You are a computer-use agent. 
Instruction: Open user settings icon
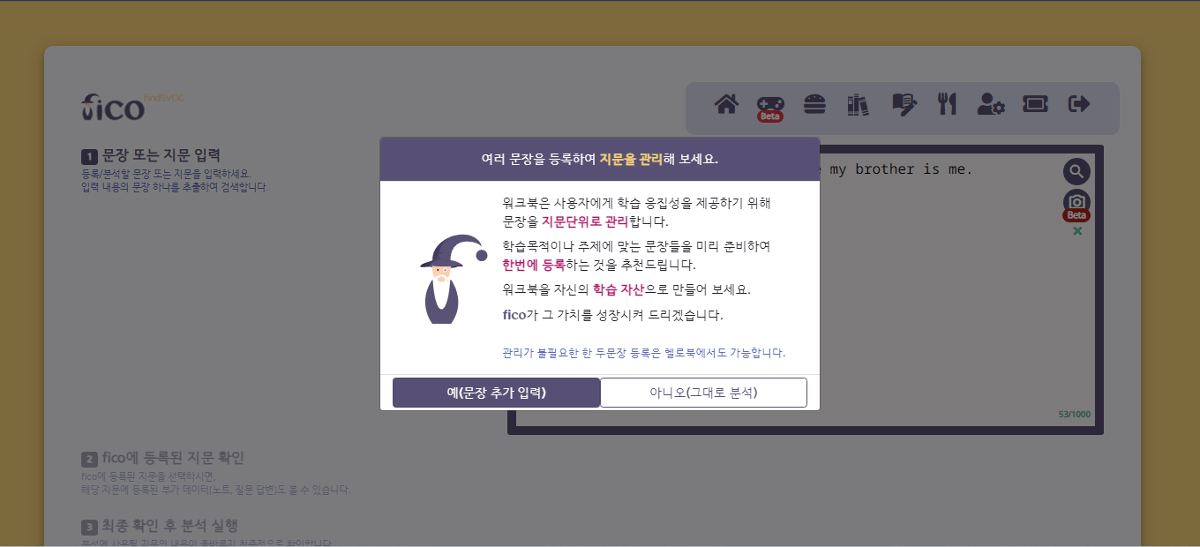tap(990, 103)
